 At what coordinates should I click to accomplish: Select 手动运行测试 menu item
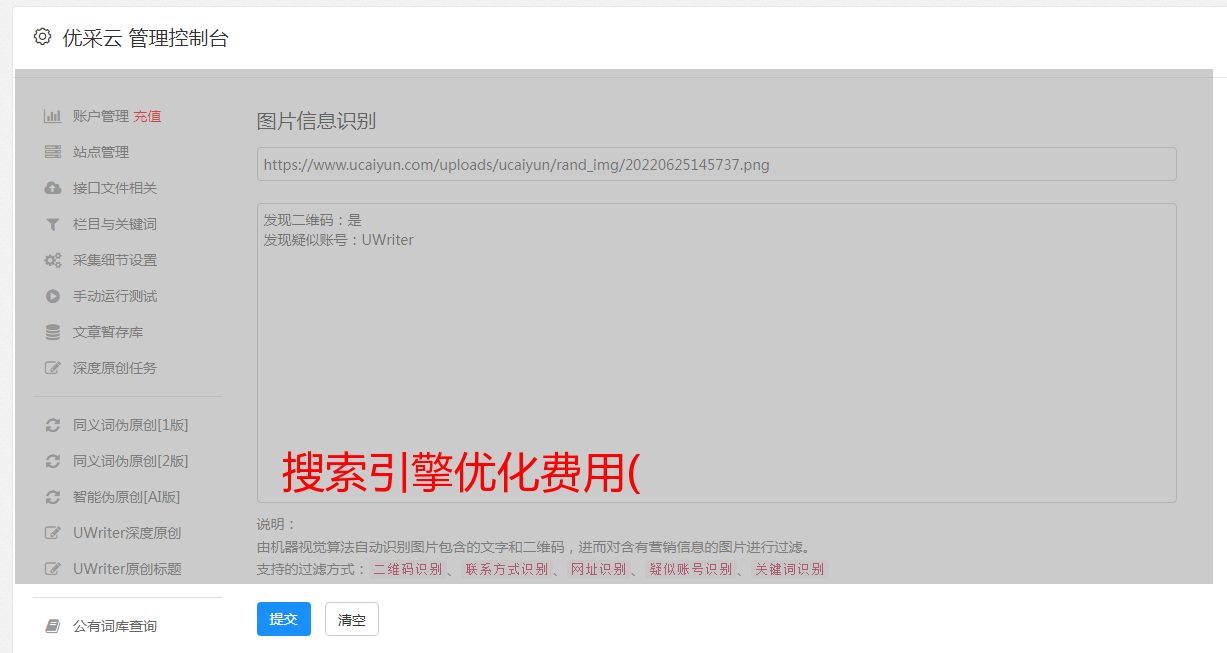(x=115, y=296)
